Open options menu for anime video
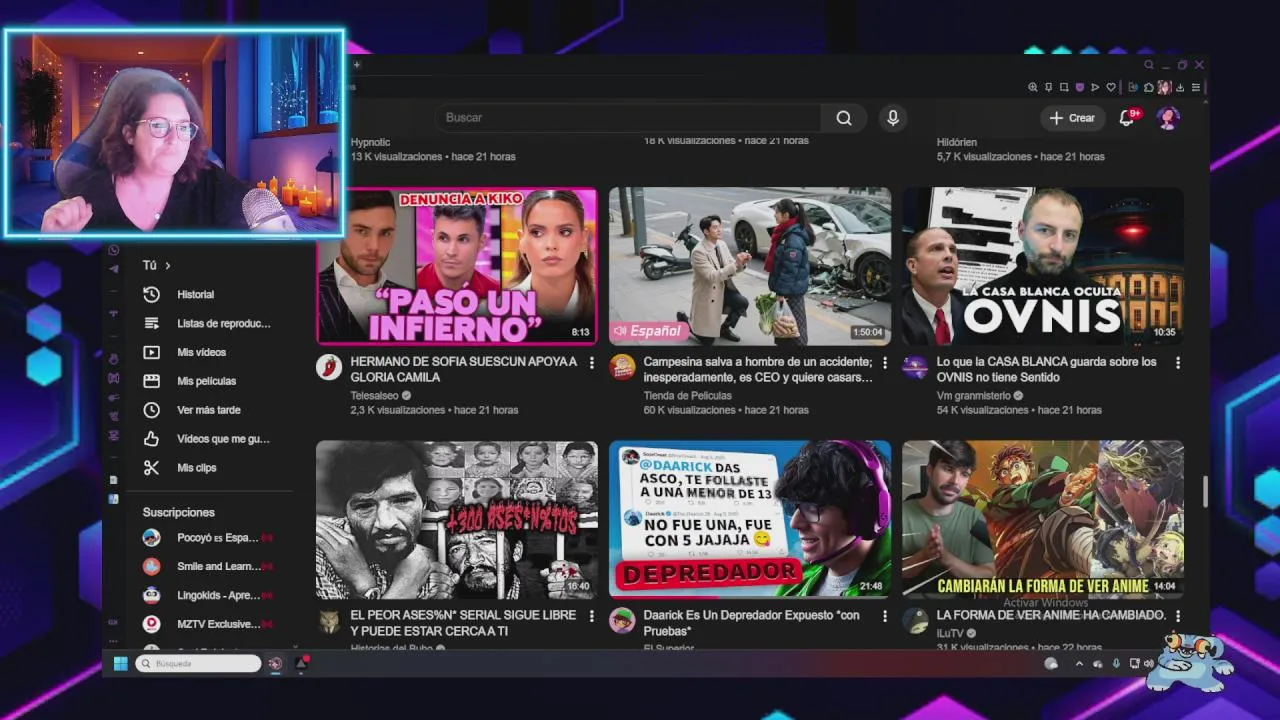 (1177, 617)
